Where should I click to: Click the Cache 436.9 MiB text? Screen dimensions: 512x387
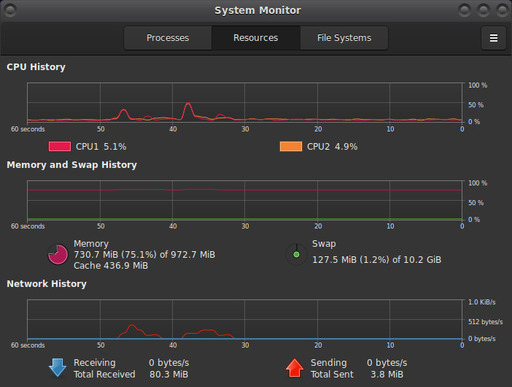tap(111, 266)
